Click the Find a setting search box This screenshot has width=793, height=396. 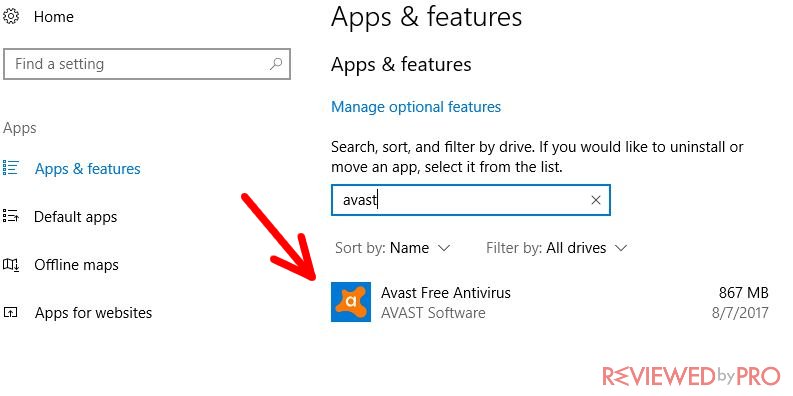(147, 64)
